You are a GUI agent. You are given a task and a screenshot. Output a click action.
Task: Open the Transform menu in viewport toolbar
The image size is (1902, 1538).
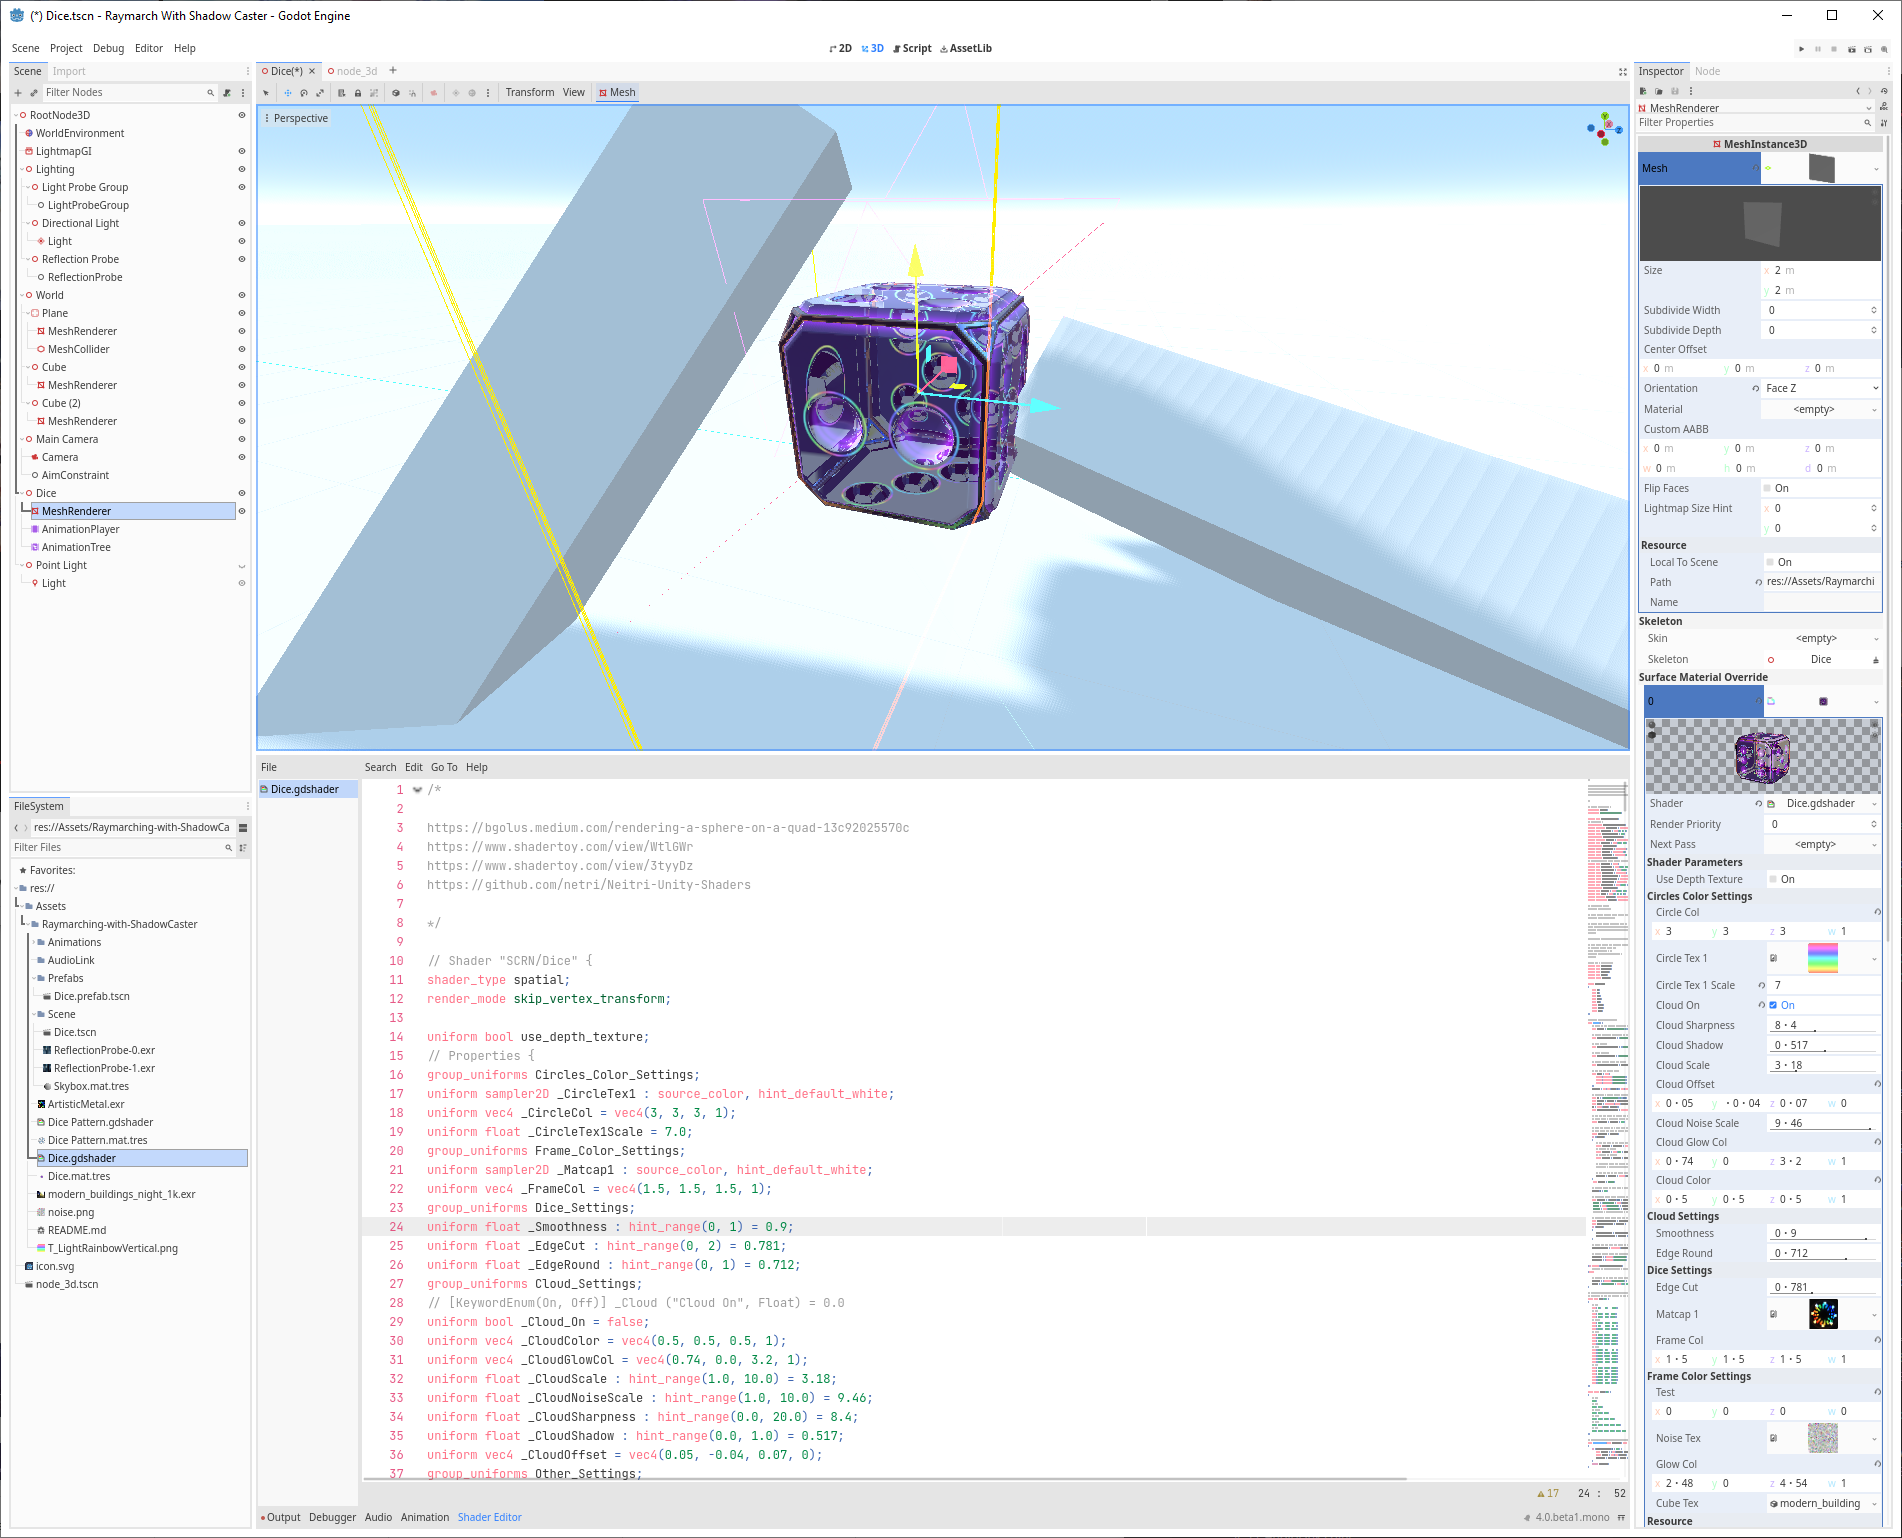[530, 93]
